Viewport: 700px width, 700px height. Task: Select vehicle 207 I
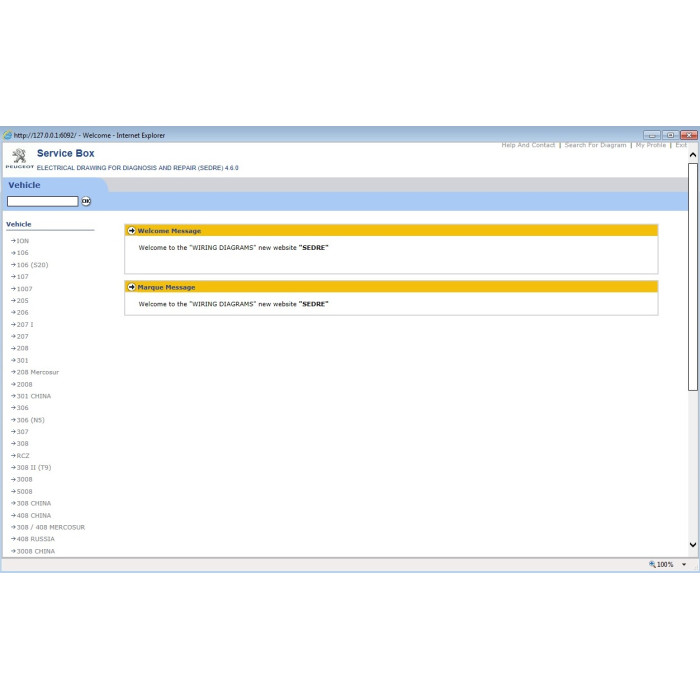tap(25, 325)
